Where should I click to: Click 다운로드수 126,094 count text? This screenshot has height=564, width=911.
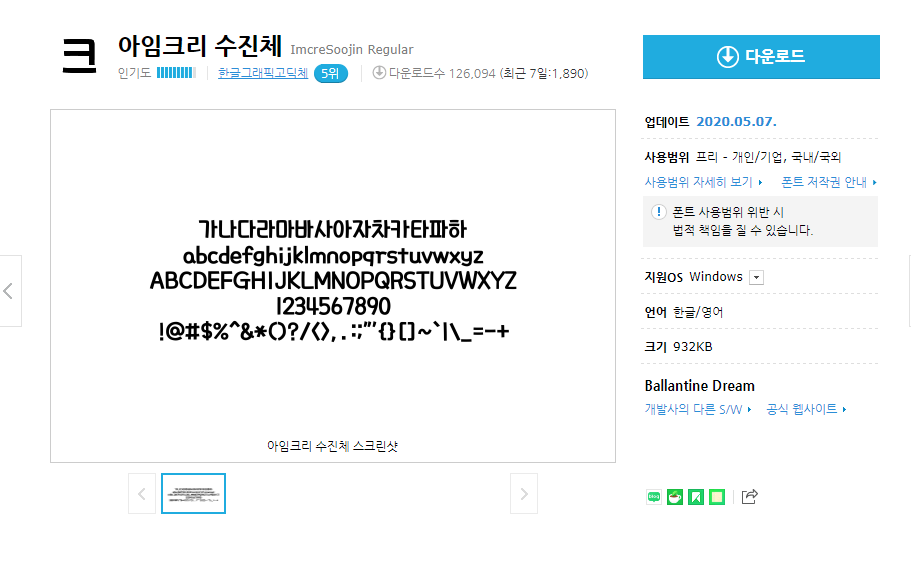[x=442, y=73]
